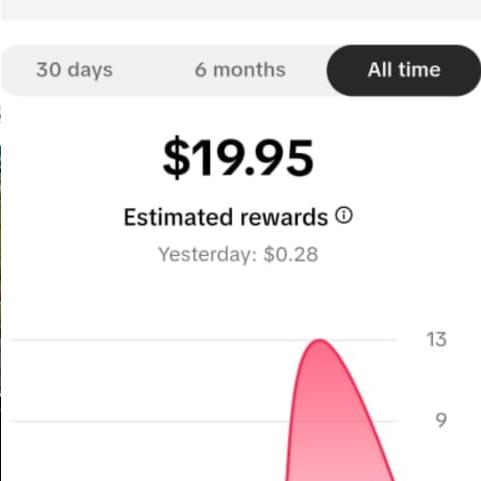
Task: Click the word months in 6 months
Action: point(249,70)
